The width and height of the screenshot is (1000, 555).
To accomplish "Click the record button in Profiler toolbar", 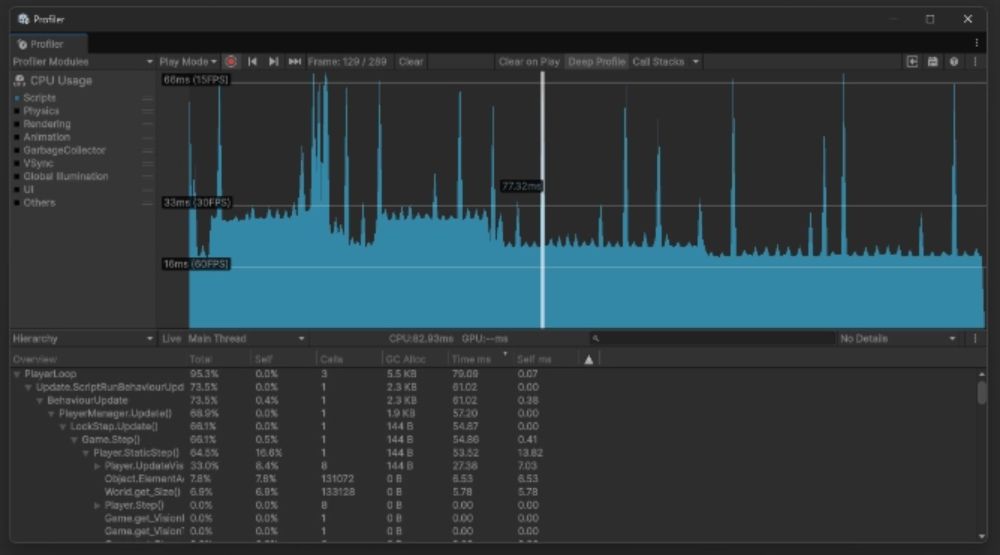I will pos(231,62).
